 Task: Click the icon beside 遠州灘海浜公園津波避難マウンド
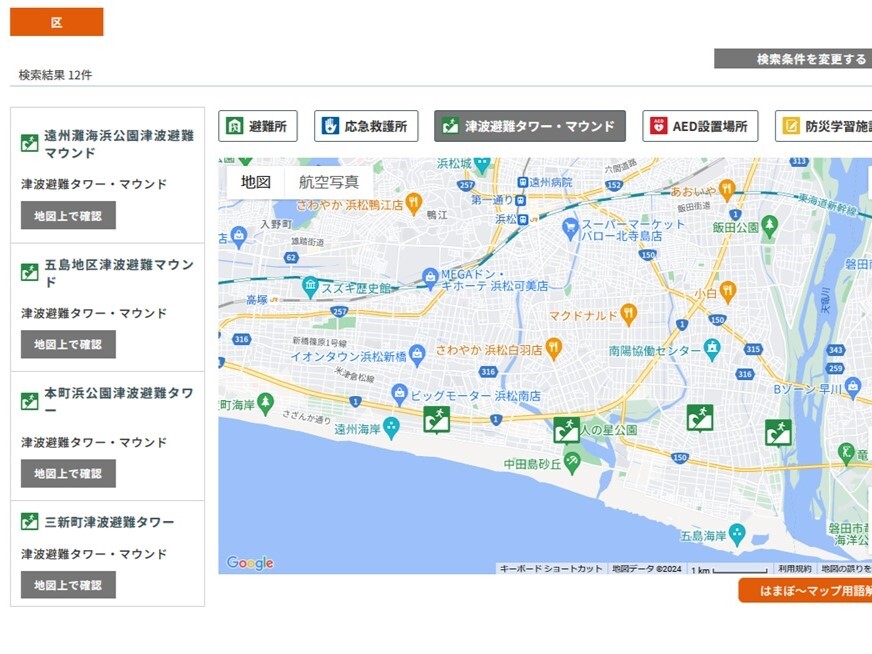click(x=29, y=143)
